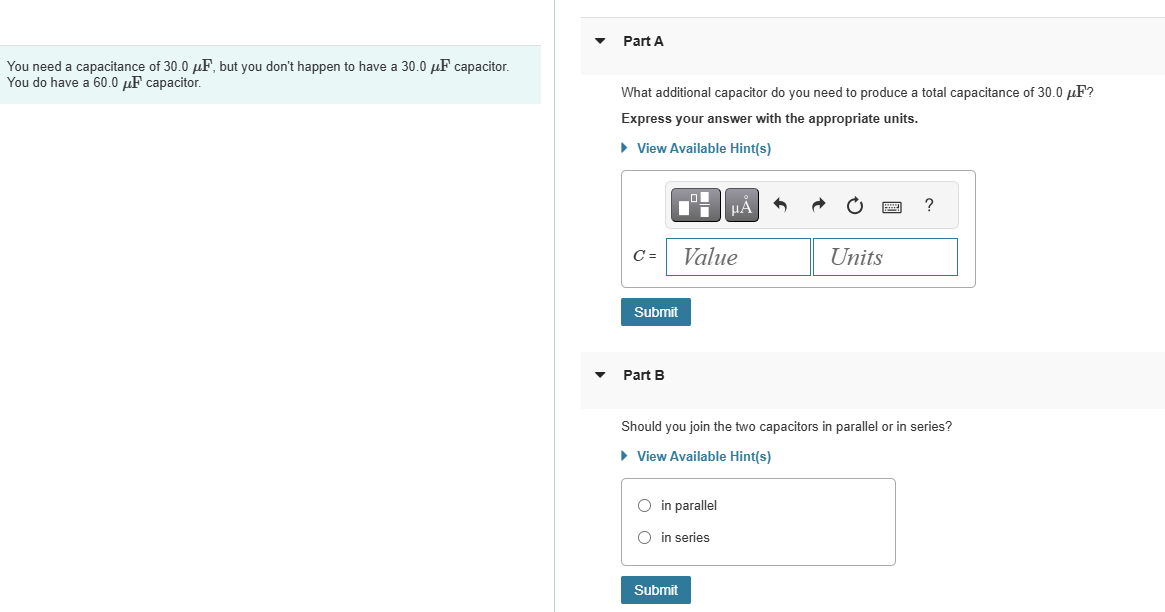Screen dimensions: 1165x612
Task: Open keyboard shortcuts icon
Action: [x=892, y=206]
